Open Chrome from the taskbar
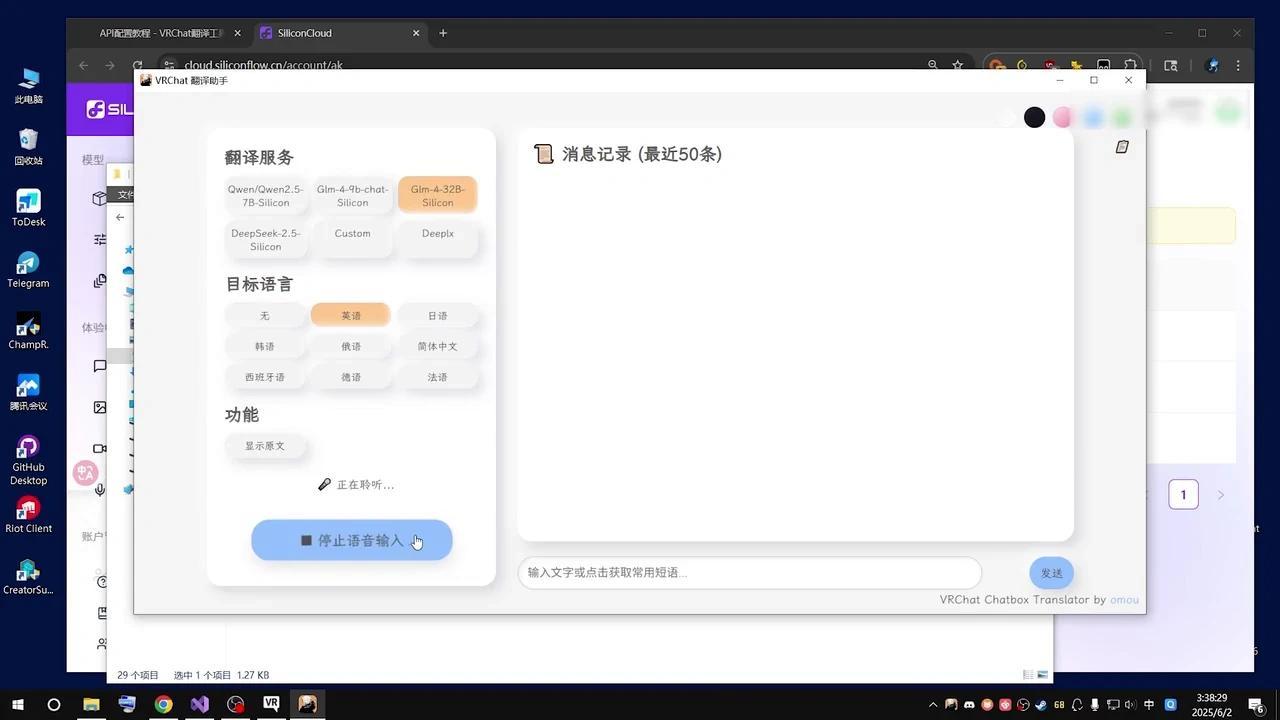1280x720 pixels. [x=163, y=705]
